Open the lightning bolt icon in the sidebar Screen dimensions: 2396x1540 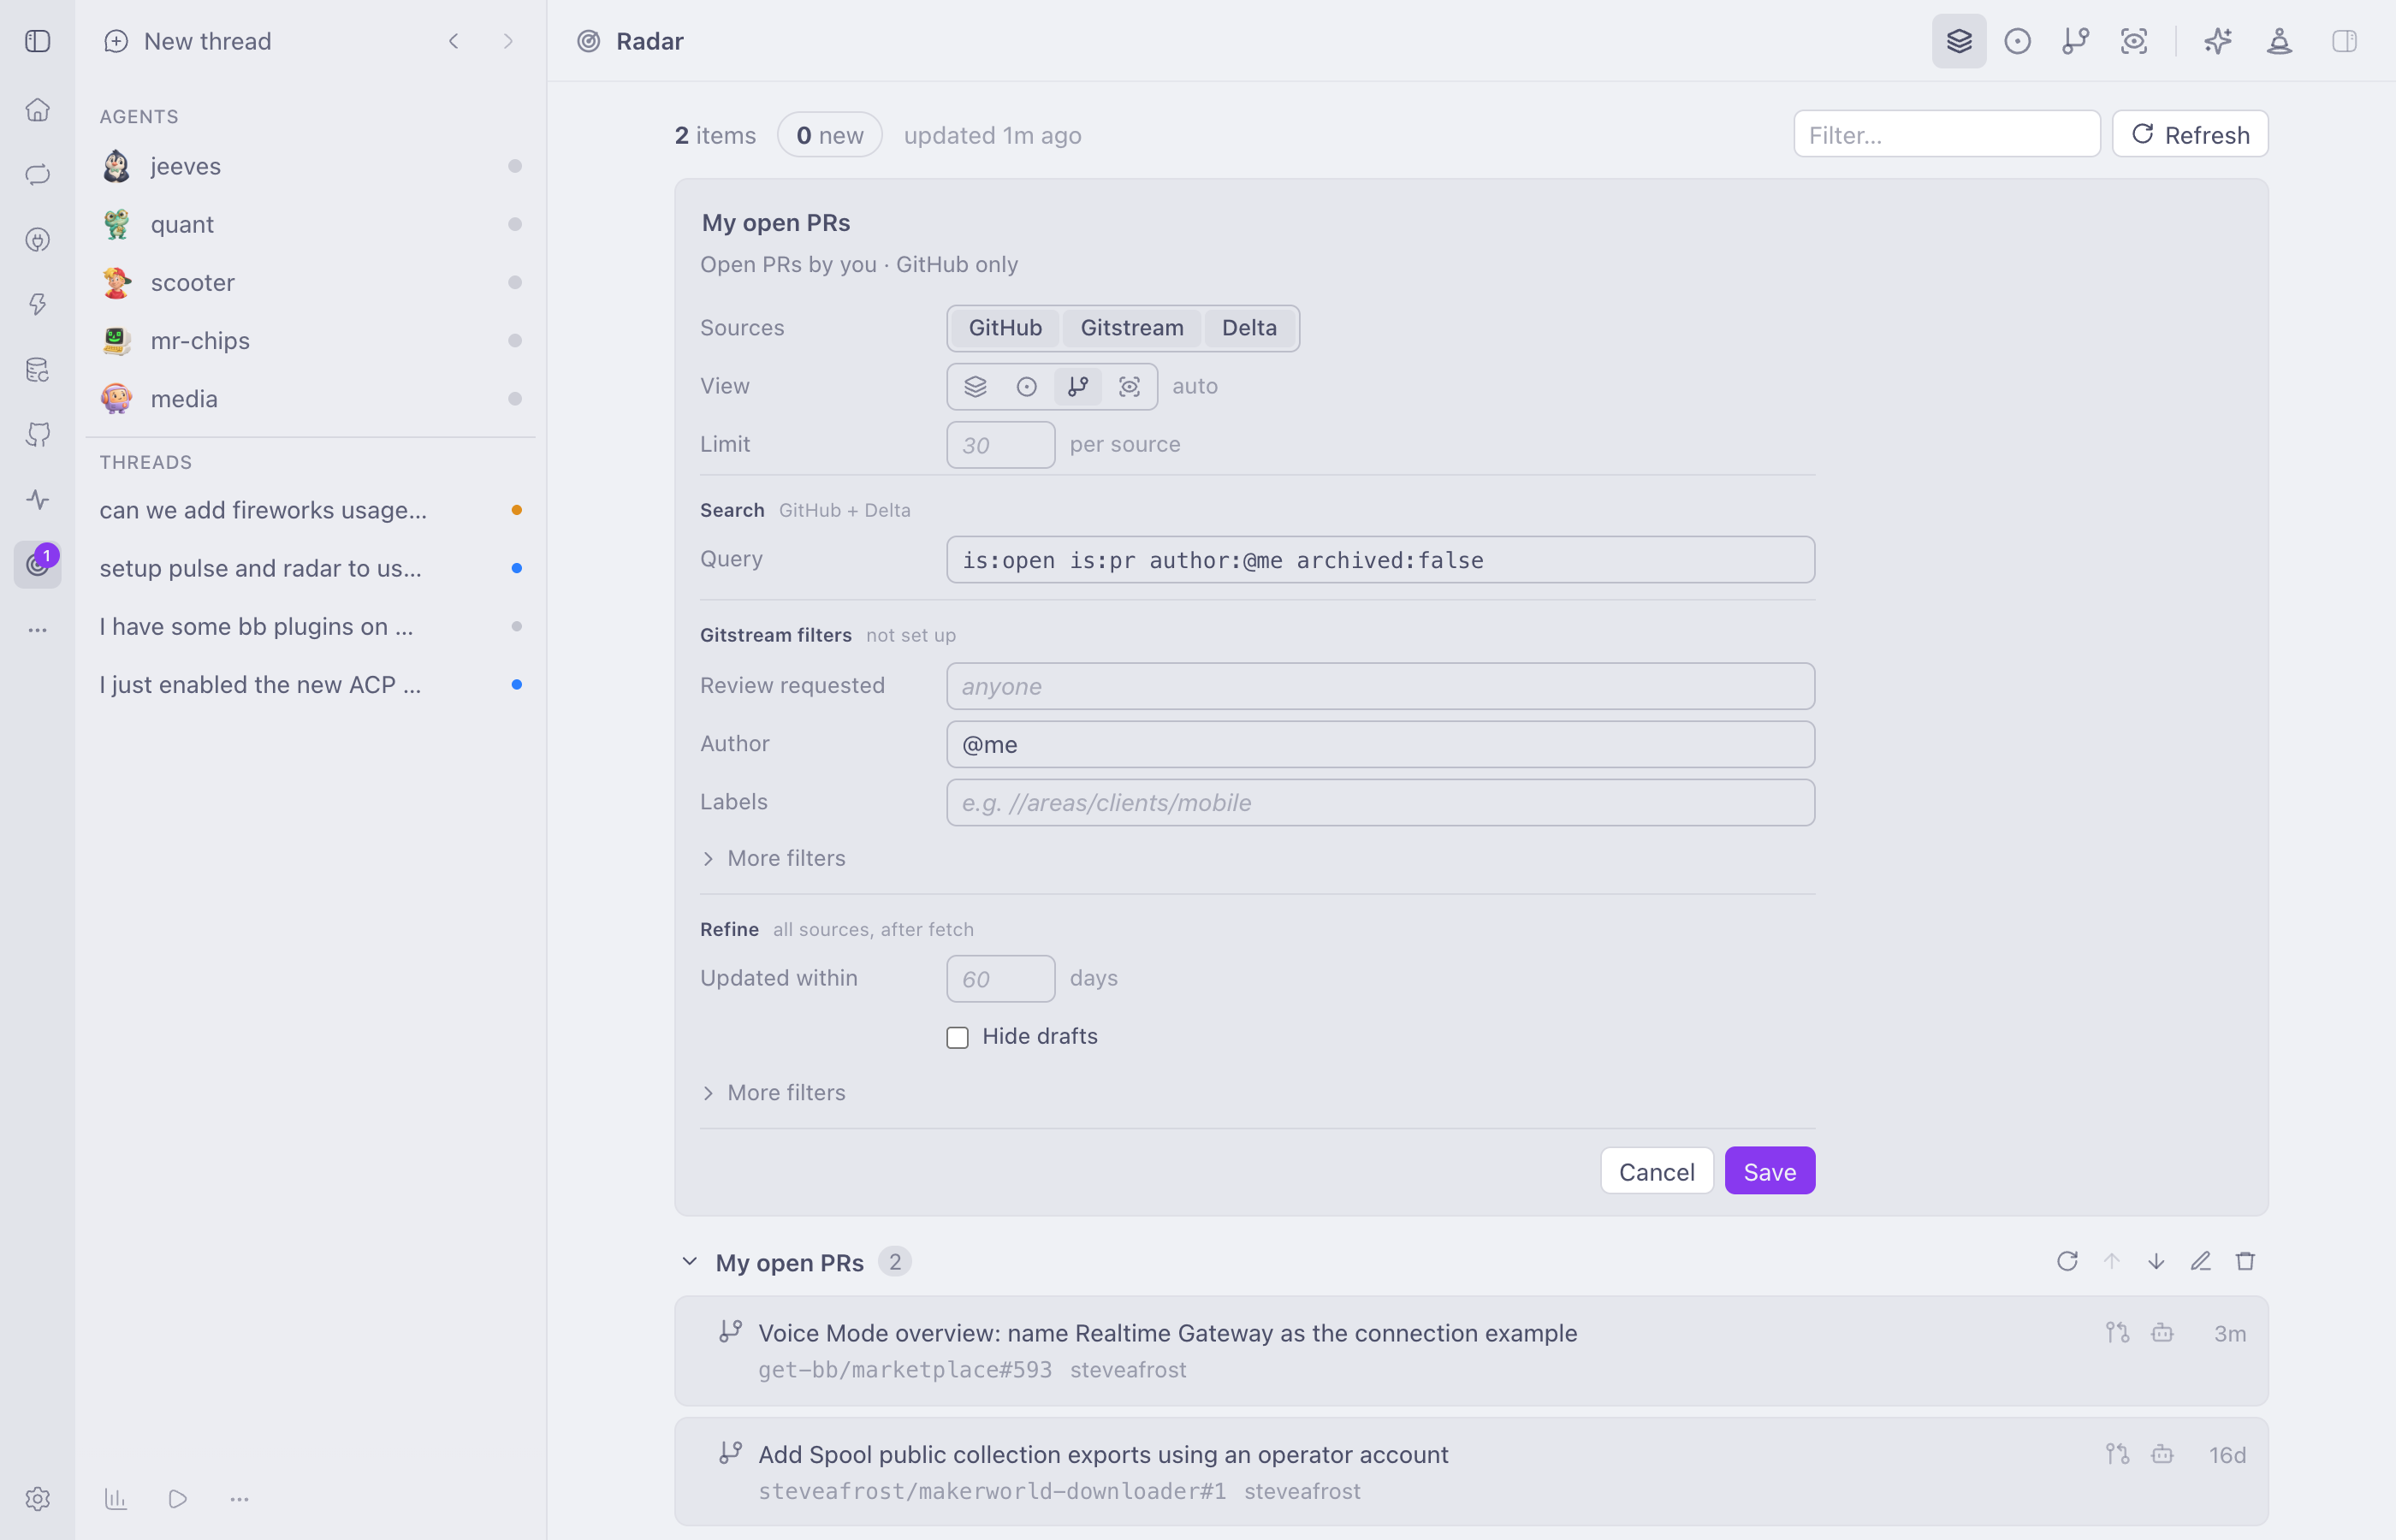pyautogui.click(x=38, y=305)
